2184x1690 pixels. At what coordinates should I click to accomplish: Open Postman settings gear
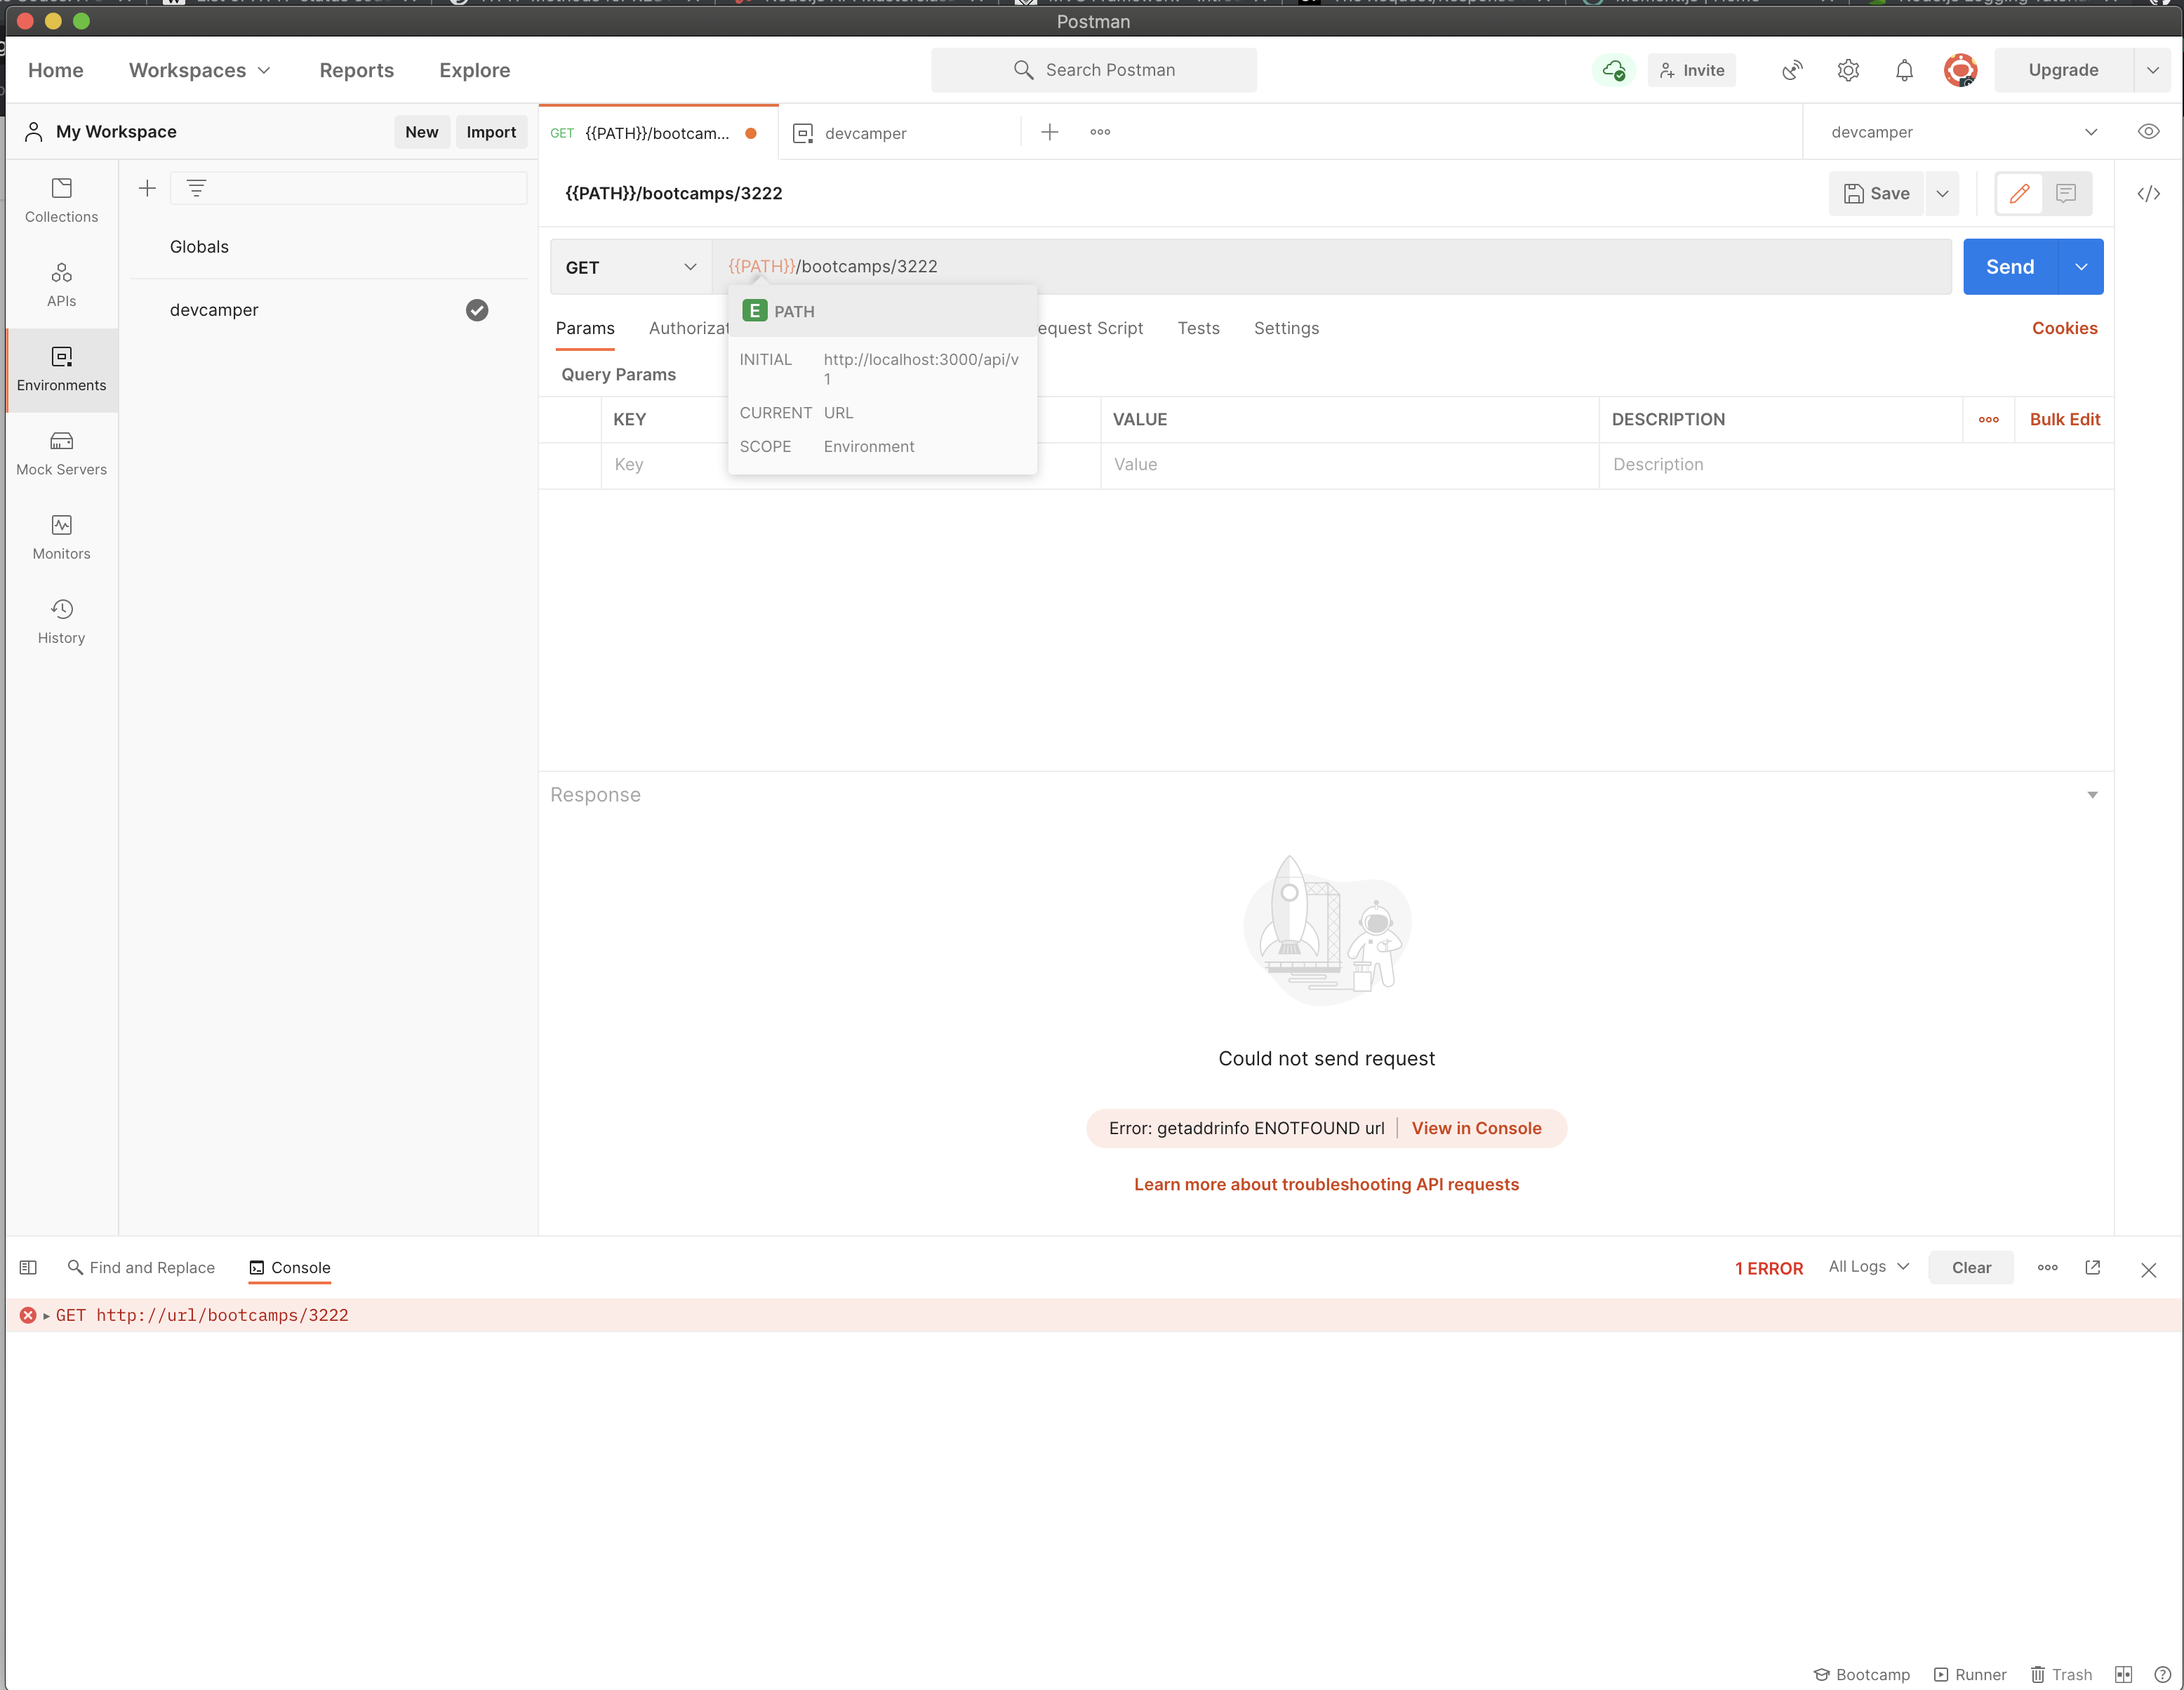pos(1848,70)
